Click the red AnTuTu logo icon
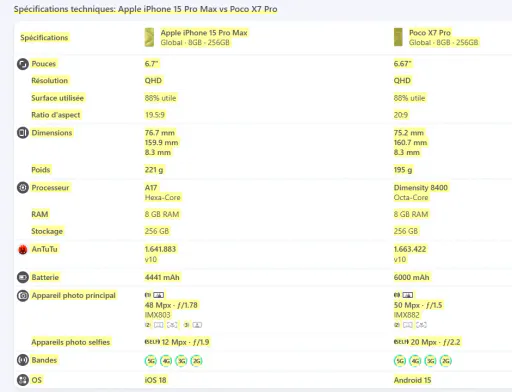 [x=23, y=249]
